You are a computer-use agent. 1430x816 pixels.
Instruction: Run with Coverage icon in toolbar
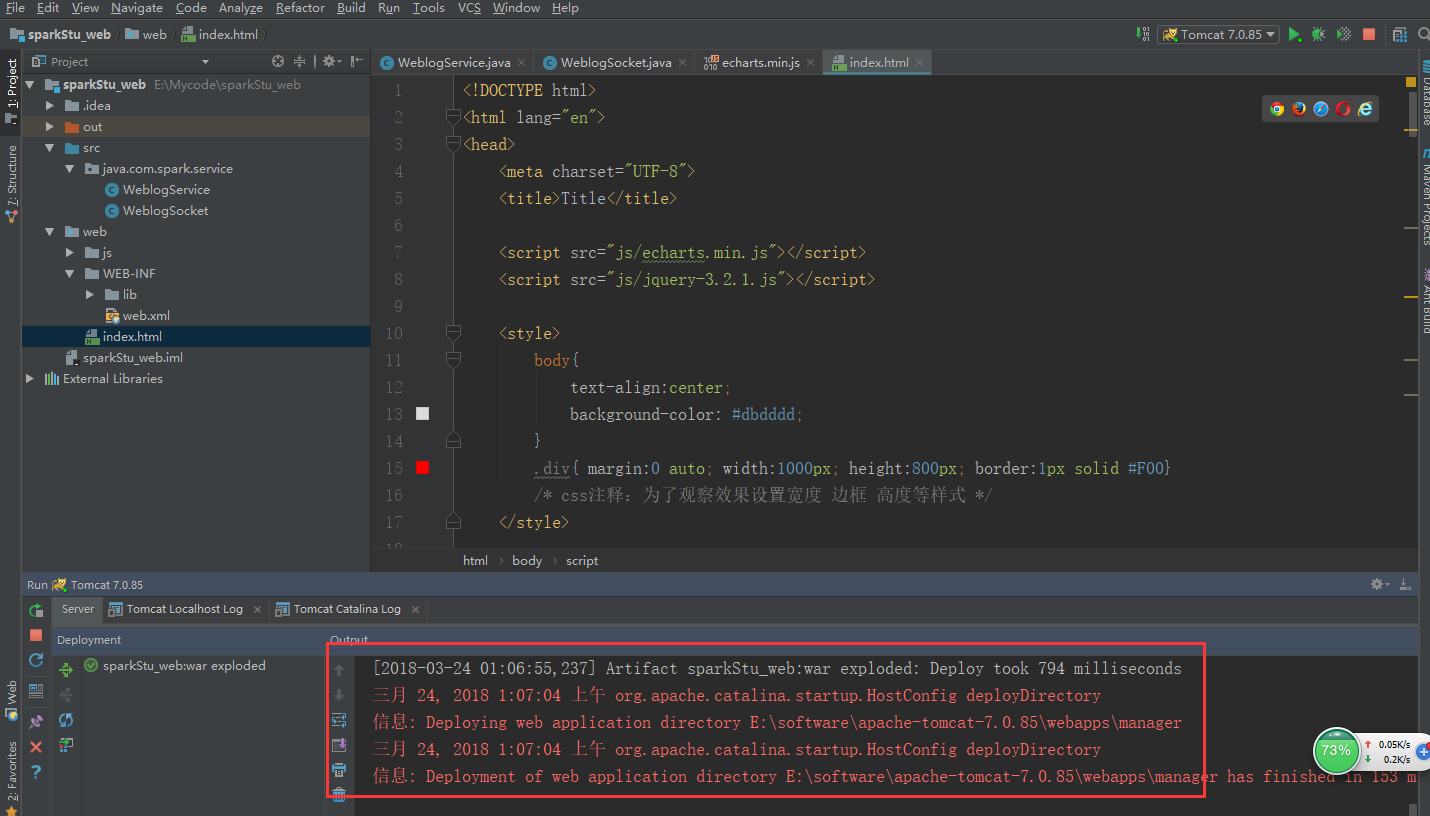(1344, 34)
